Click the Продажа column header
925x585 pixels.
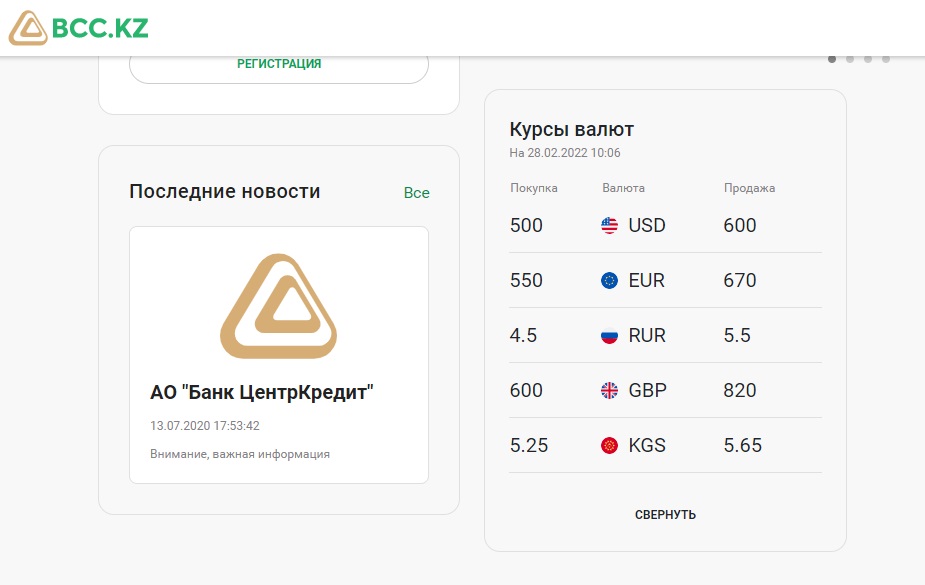click(749, 188)
